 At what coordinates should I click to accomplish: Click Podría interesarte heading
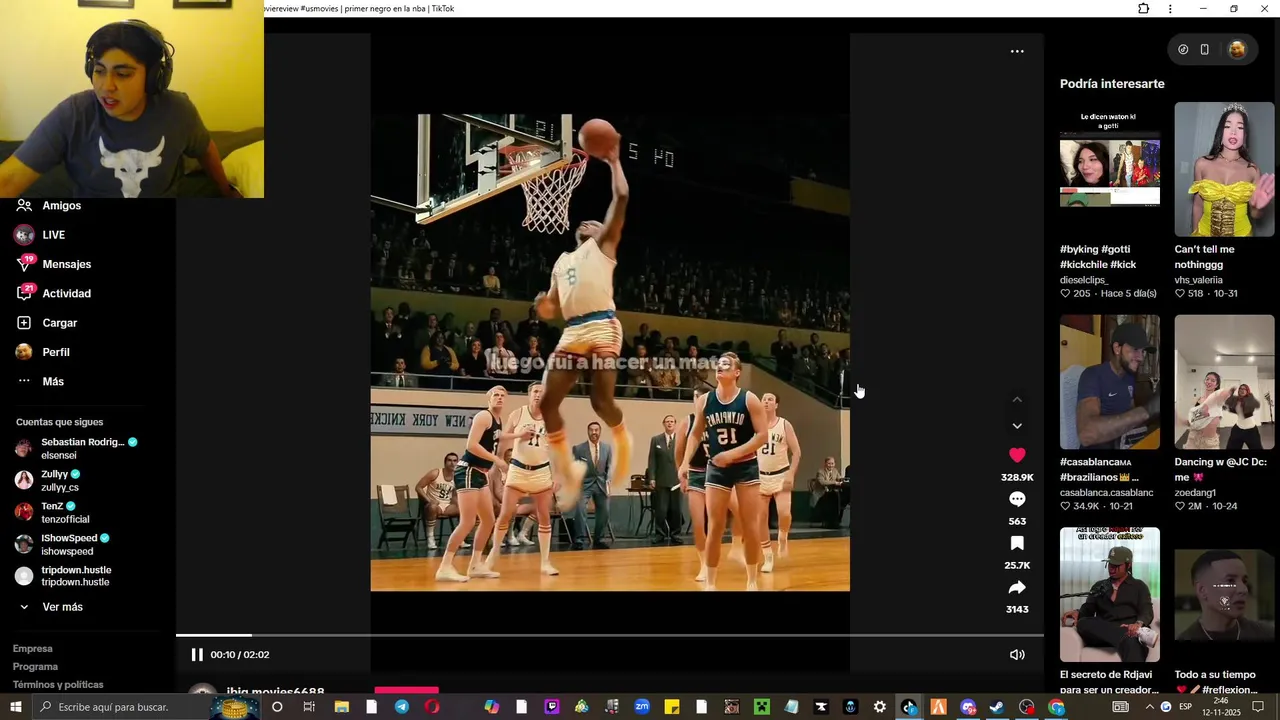pos(1112,84)
